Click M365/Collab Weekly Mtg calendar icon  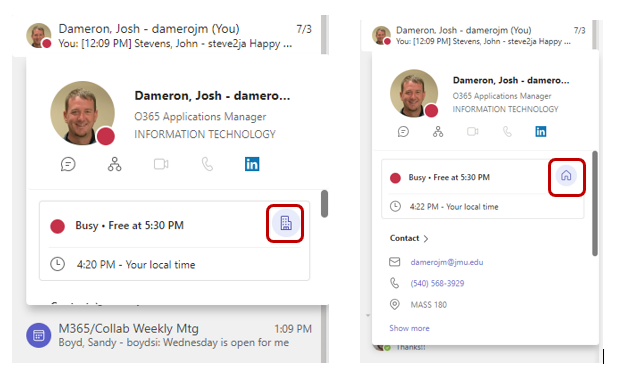(39, 335)
